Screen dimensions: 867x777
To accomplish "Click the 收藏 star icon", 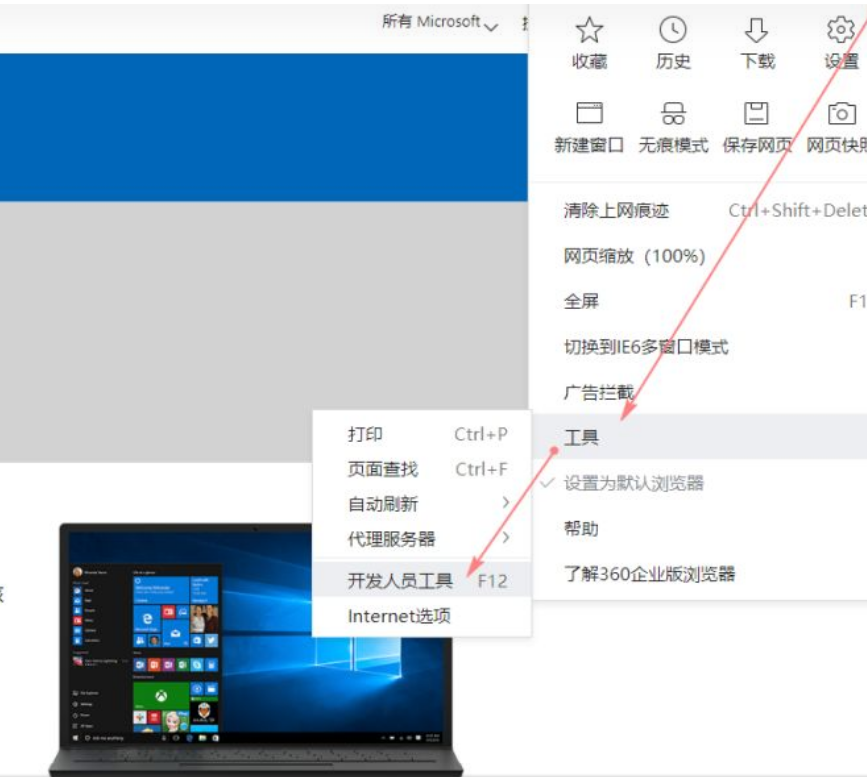I will (x=589, y=30).
